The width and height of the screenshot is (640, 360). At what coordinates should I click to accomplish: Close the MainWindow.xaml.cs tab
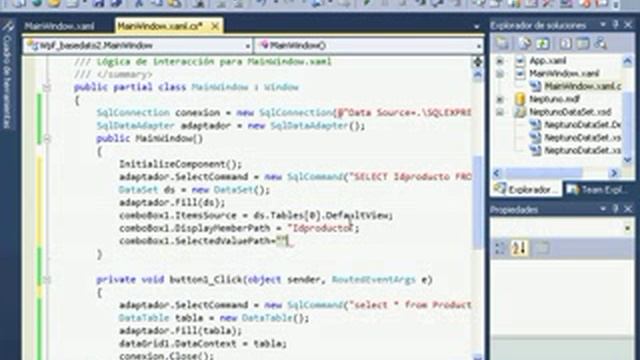(x=215, y=26)
